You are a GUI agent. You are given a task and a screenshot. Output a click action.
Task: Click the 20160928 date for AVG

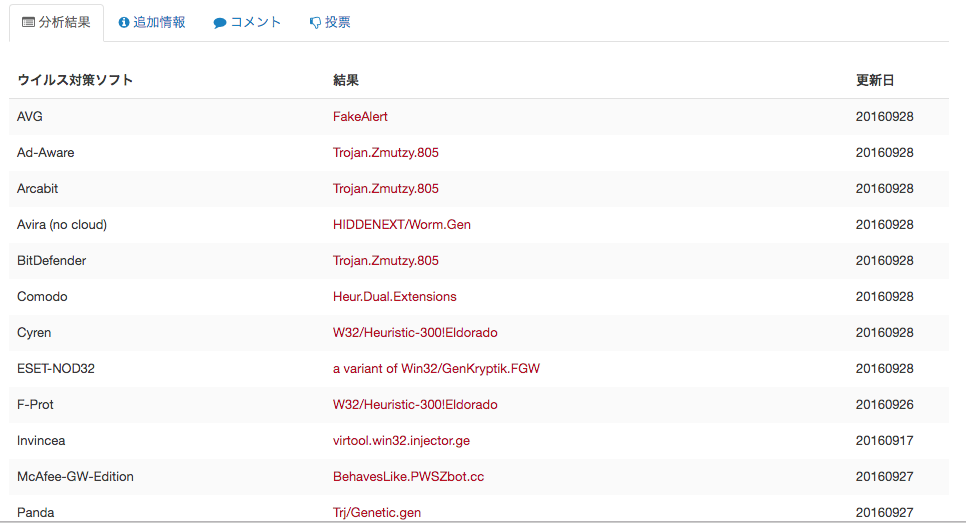point(885,116)
